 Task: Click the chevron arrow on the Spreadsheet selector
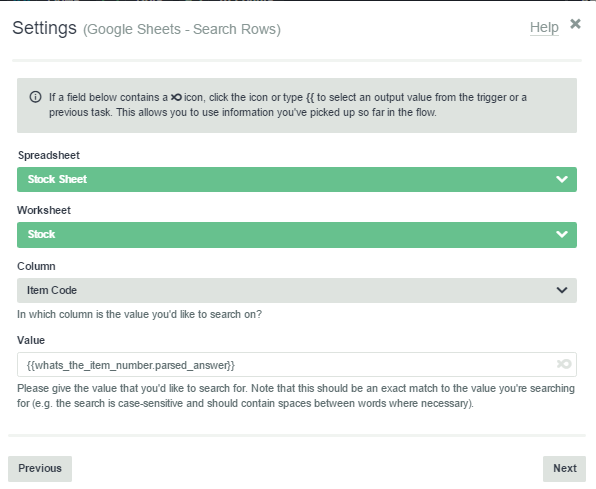point(561,179)
